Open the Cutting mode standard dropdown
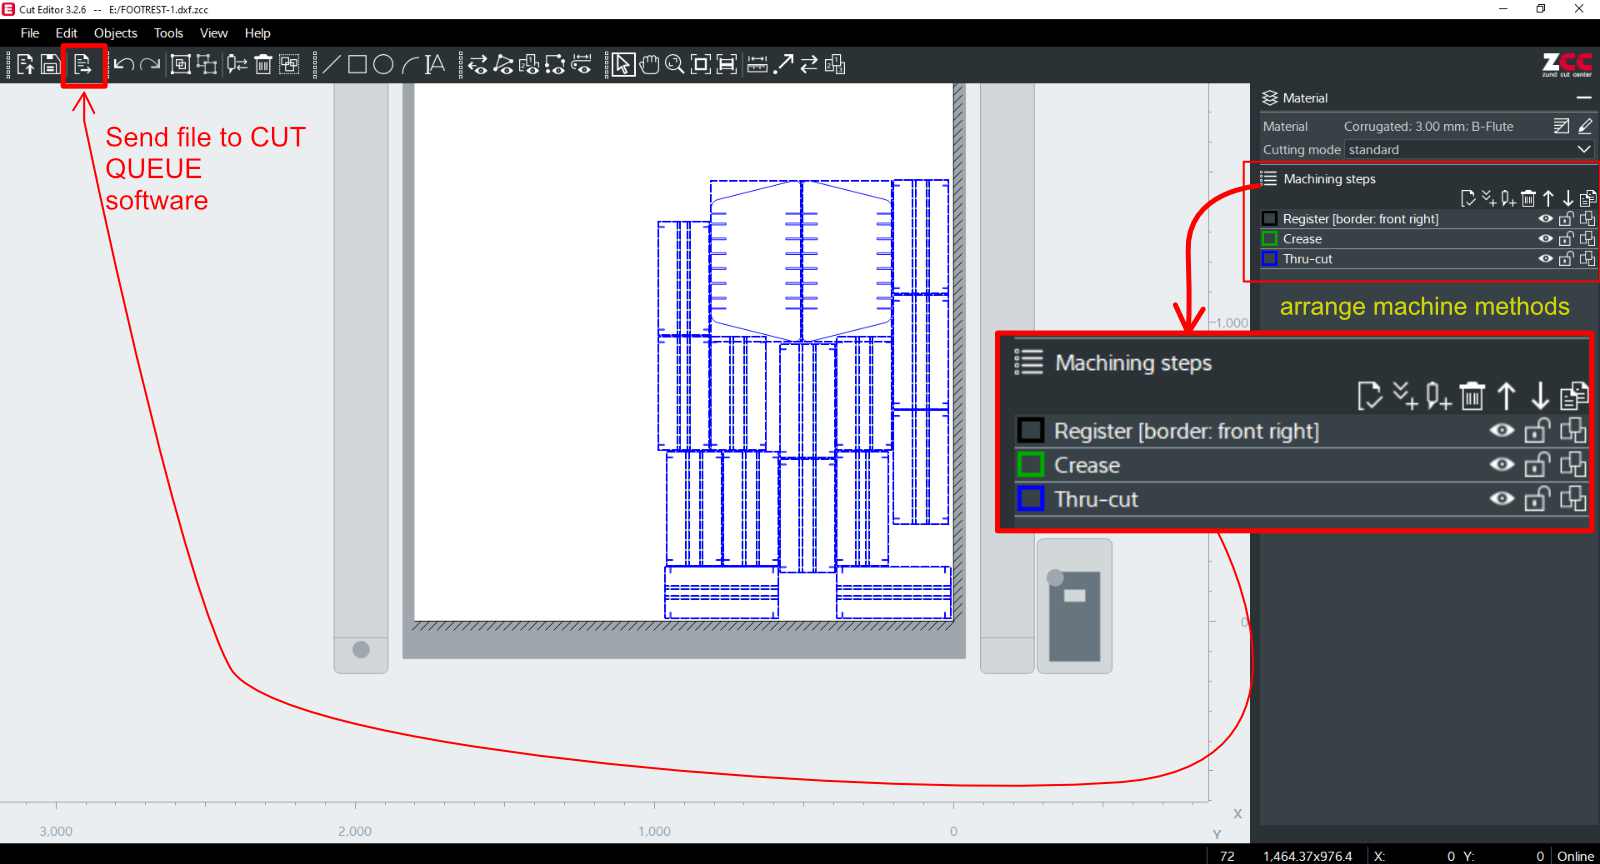Viewport: 1600px width, 864px height. coord(1469,150)
